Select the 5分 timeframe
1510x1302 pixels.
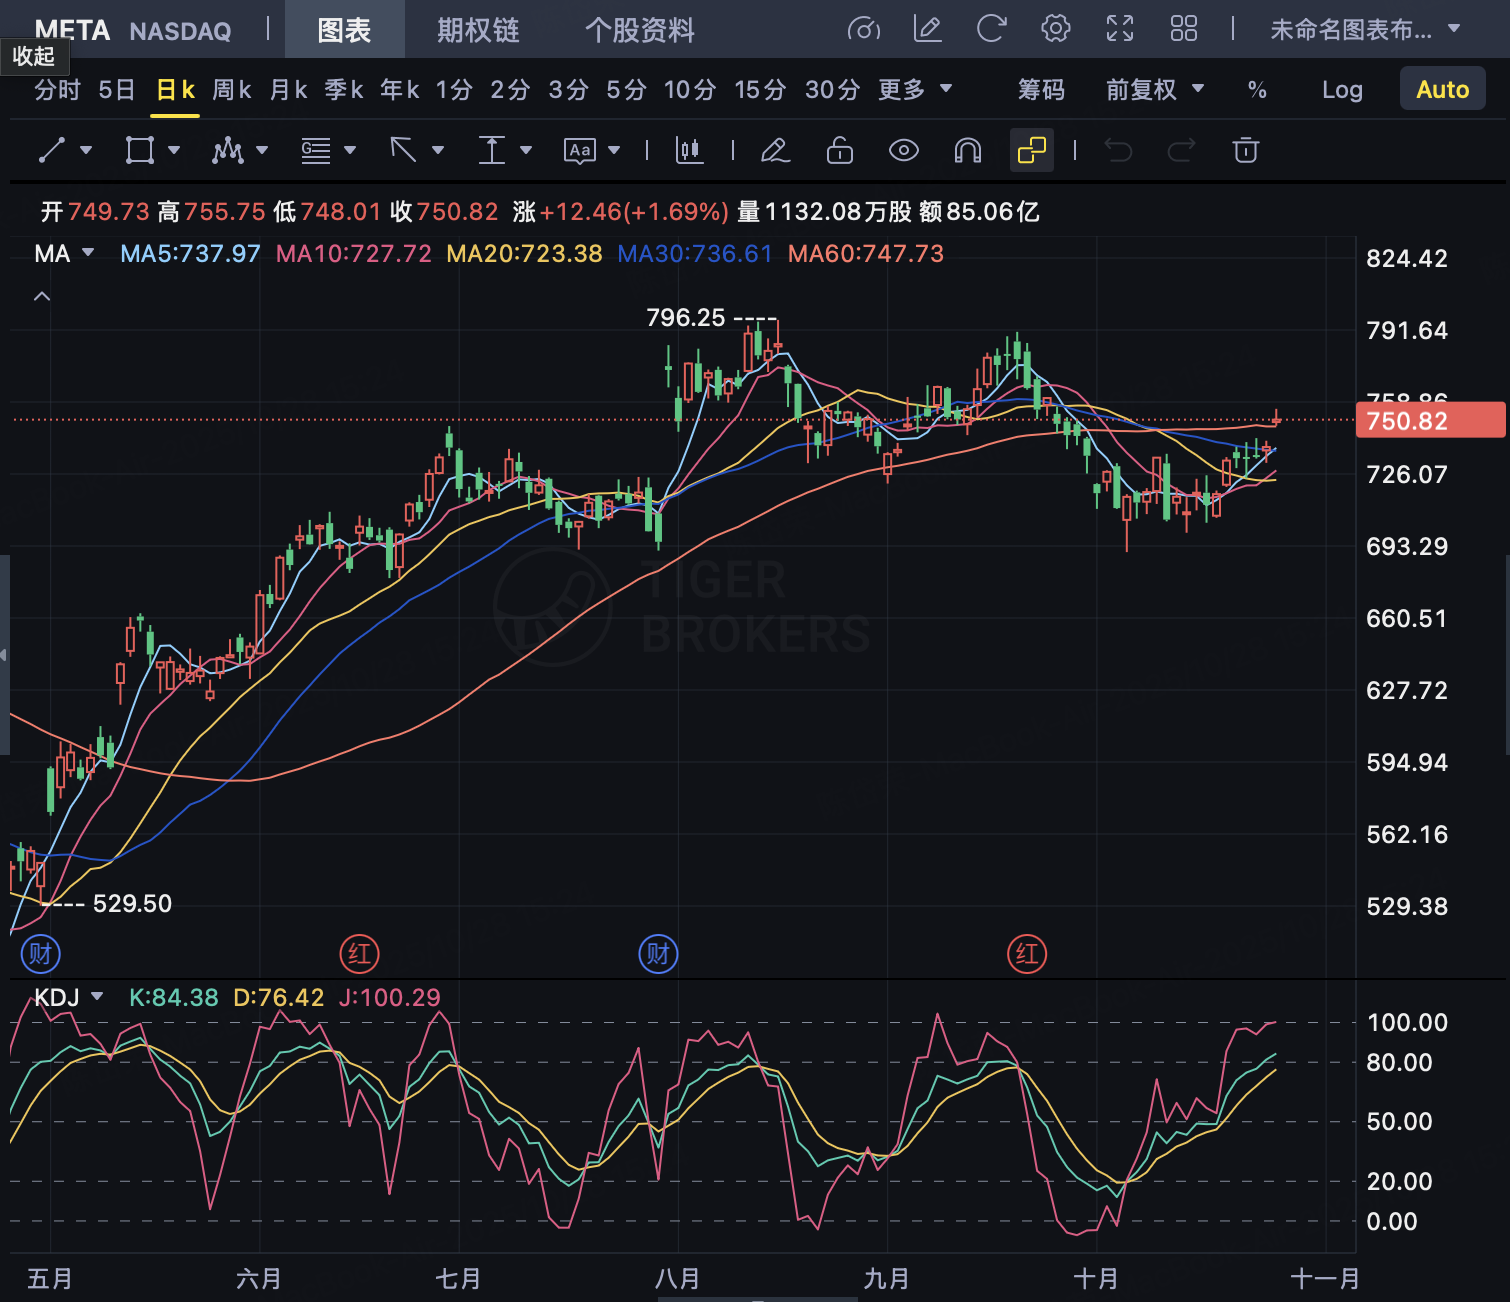[627, 90]
